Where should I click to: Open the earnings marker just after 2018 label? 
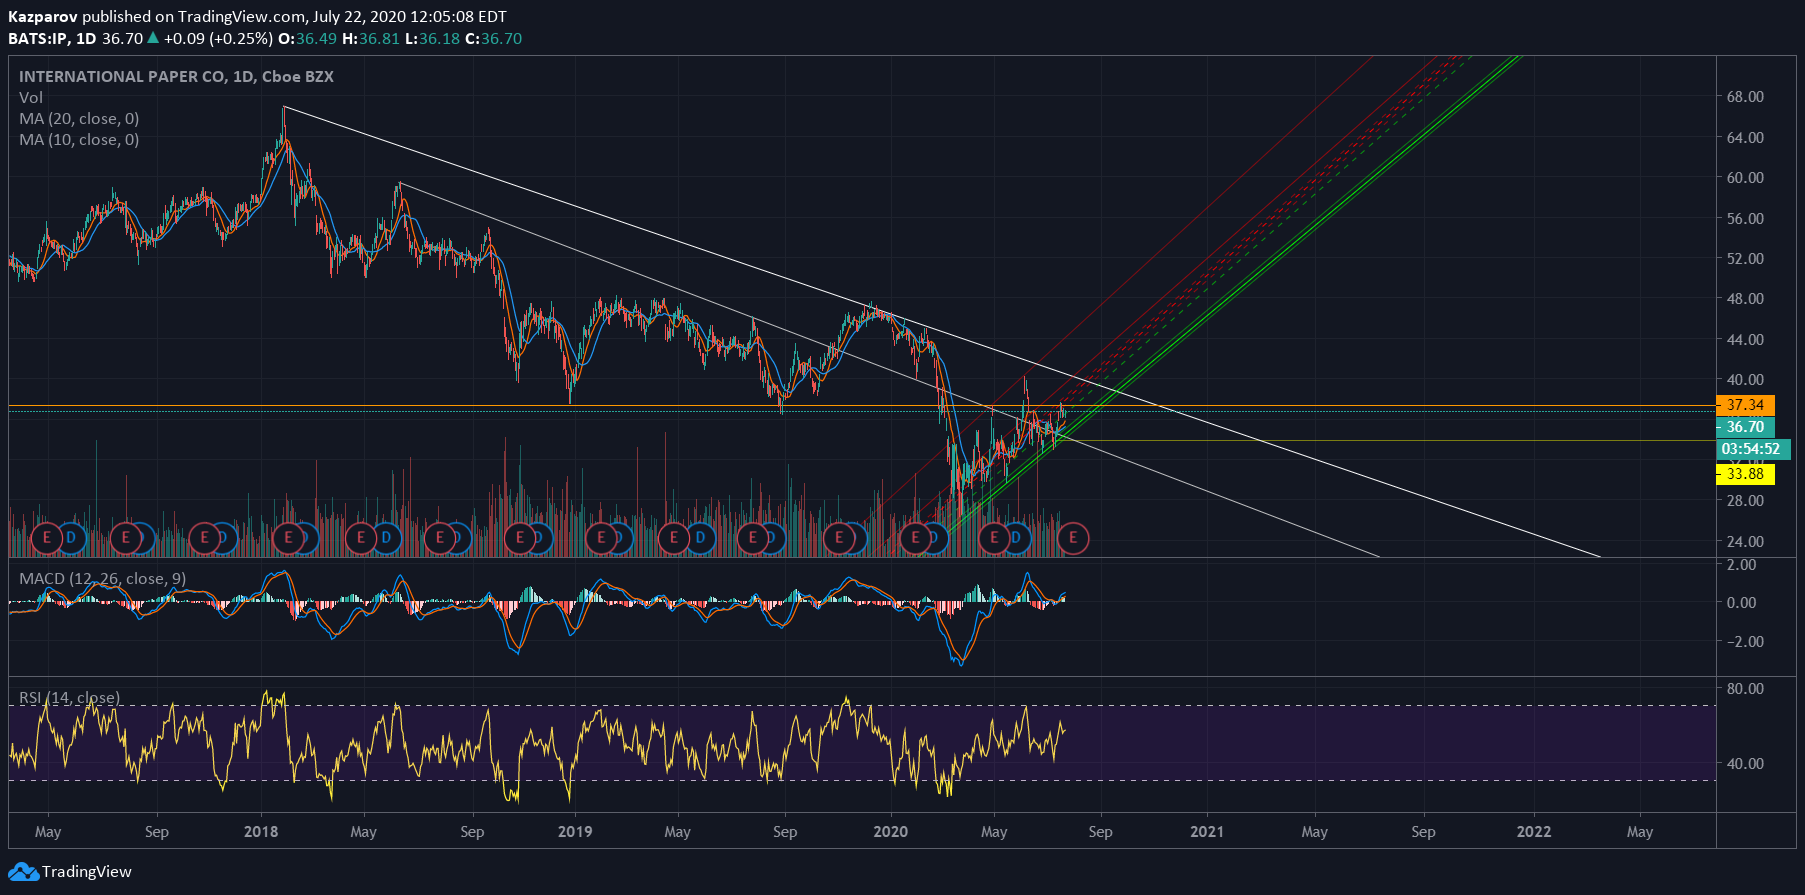pyautogui.click(x=288, y=538)
